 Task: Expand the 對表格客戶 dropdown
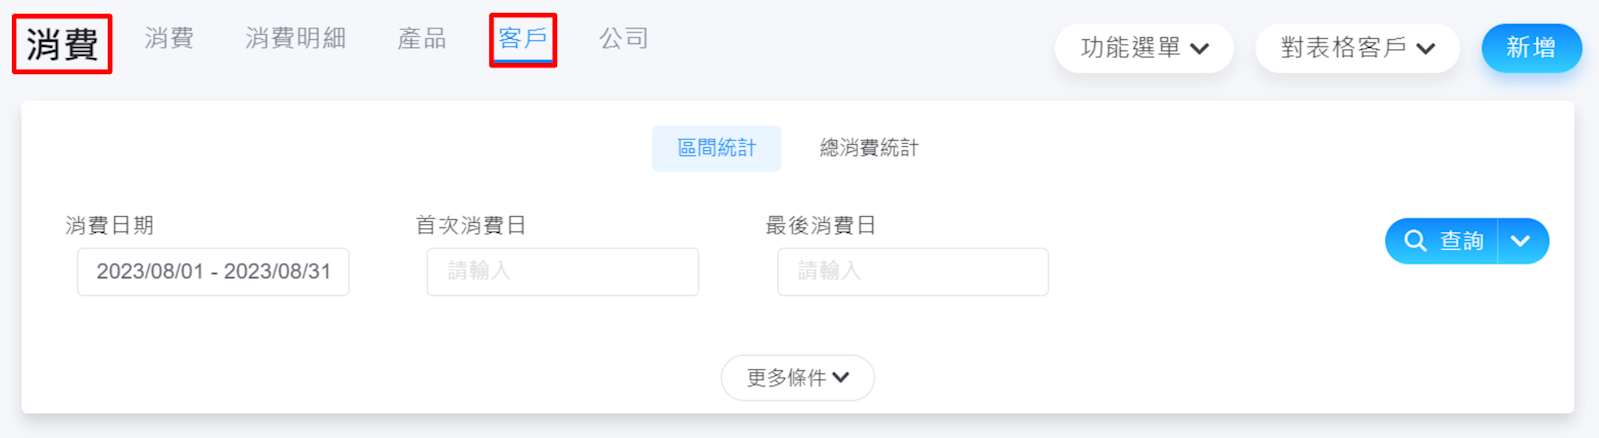(x=1357, y=48)
